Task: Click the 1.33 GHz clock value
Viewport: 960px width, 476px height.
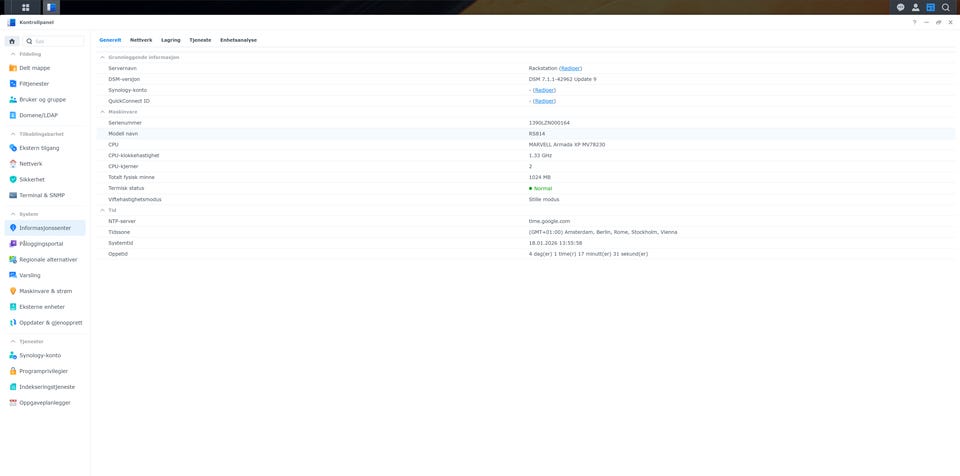Action: [x=540, y=156]
